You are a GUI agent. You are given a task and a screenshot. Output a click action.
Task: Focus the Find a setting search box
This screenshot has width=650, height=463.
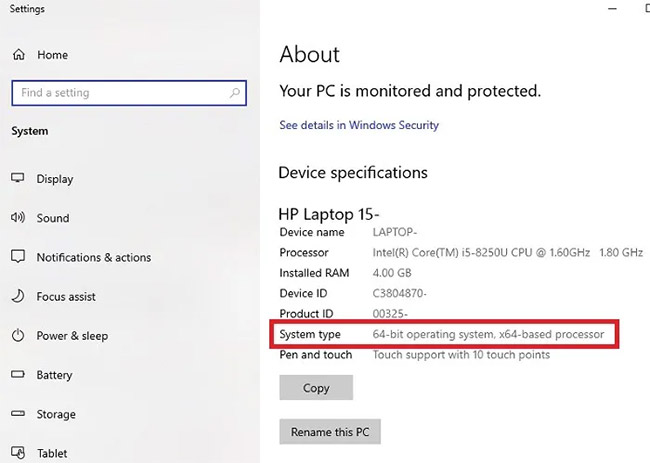pyautogui.click(x=120, y=93)
